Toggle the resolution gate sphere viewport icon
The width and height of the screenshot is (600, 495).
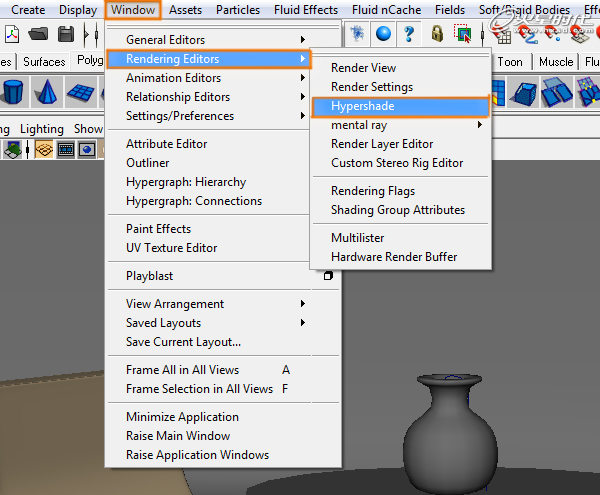point(87,149)
